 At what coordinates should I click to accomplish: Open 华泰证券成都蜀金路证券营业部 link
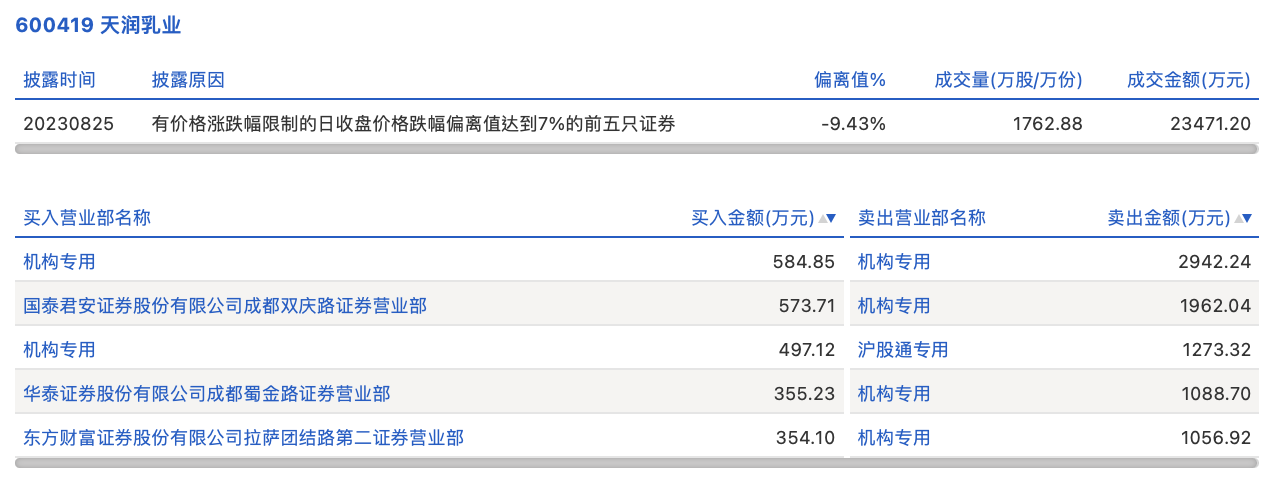coord(207,394)
